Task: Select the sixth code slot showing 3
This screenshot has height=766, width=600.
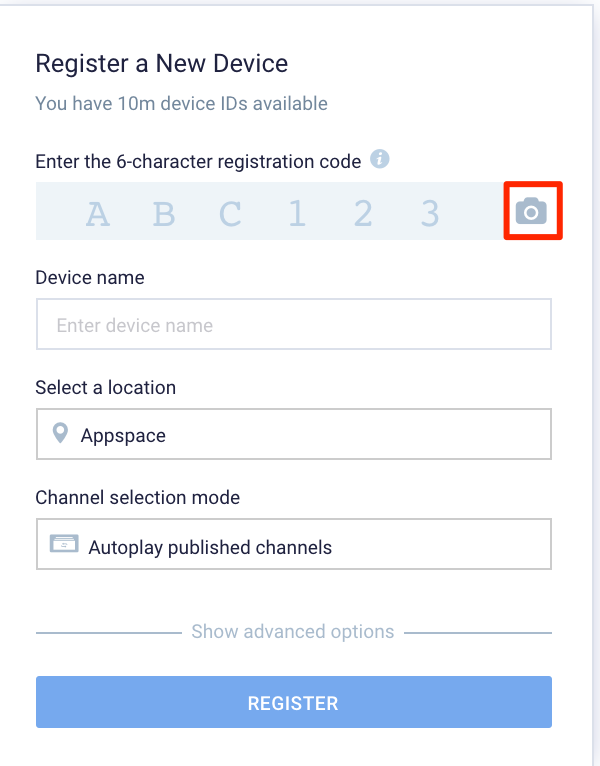Action: pyautogui.click(x=430, y=213)
